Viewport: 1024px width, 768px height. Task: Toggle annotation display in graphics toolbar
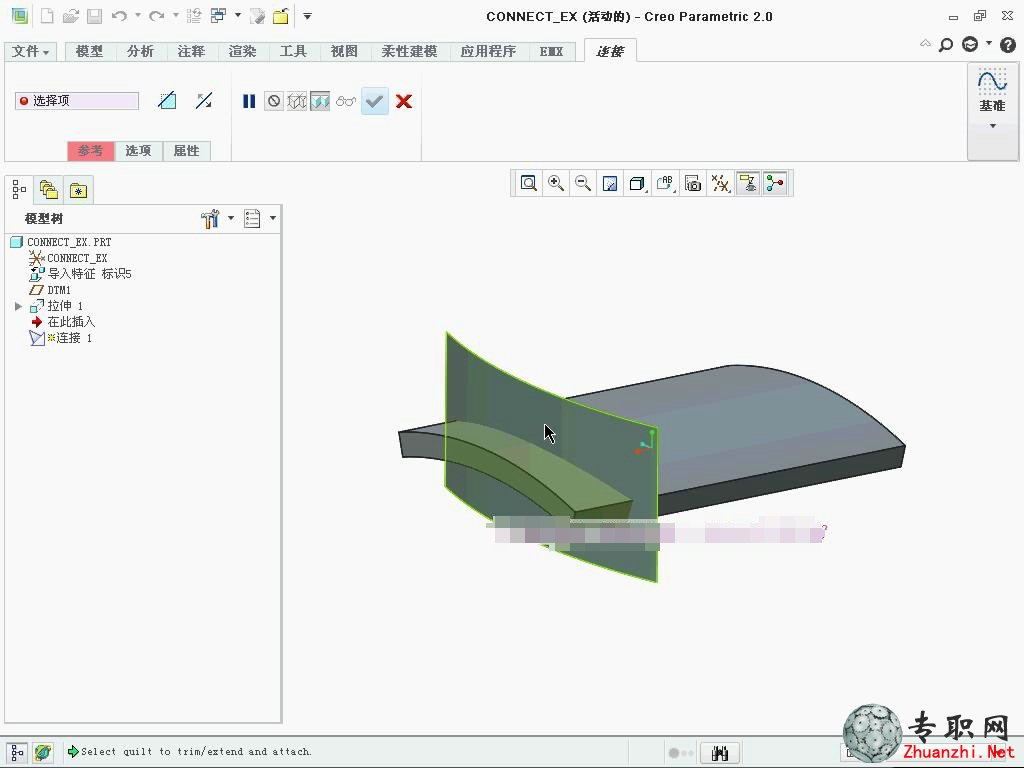[x=748, y=184]
